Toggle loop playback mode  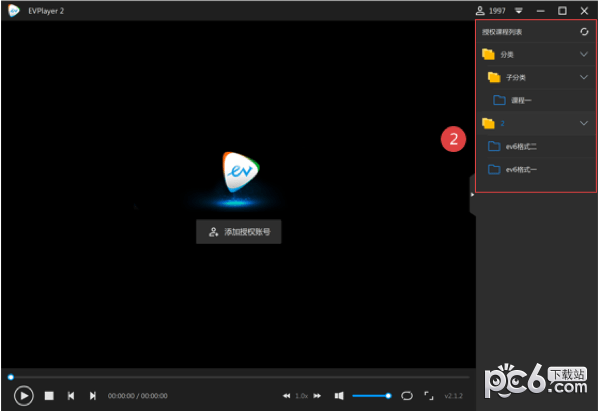[x=407, y=396]
